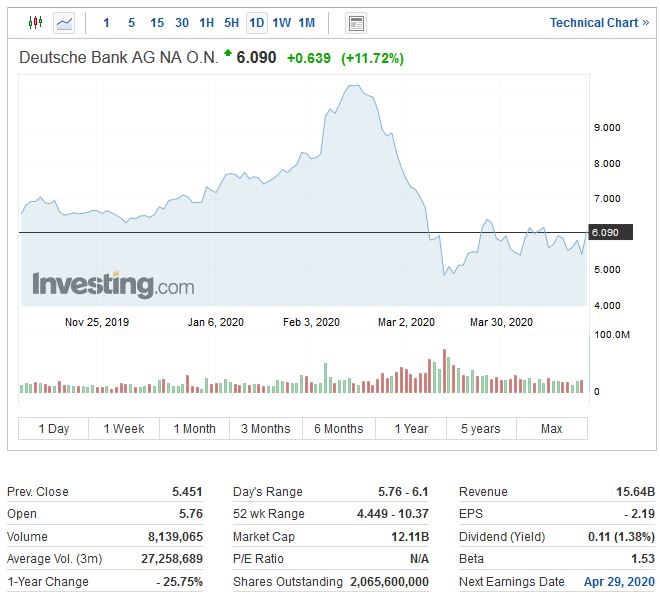660x602 pixels.
Task: Click the Nov 25, 2019 date label
Action: 97,322
